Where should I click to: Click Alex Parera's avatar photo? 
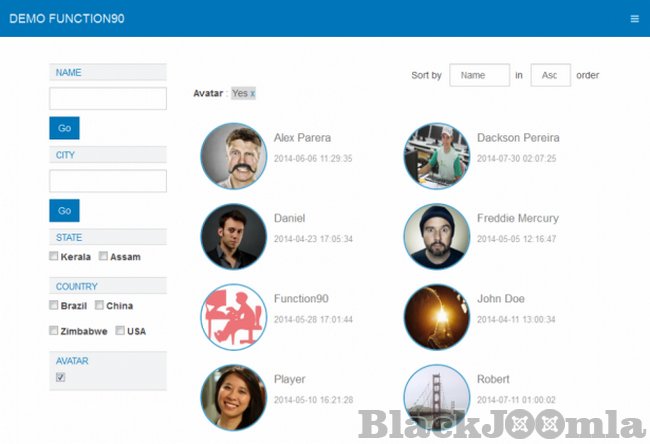[x=233, y=155]
